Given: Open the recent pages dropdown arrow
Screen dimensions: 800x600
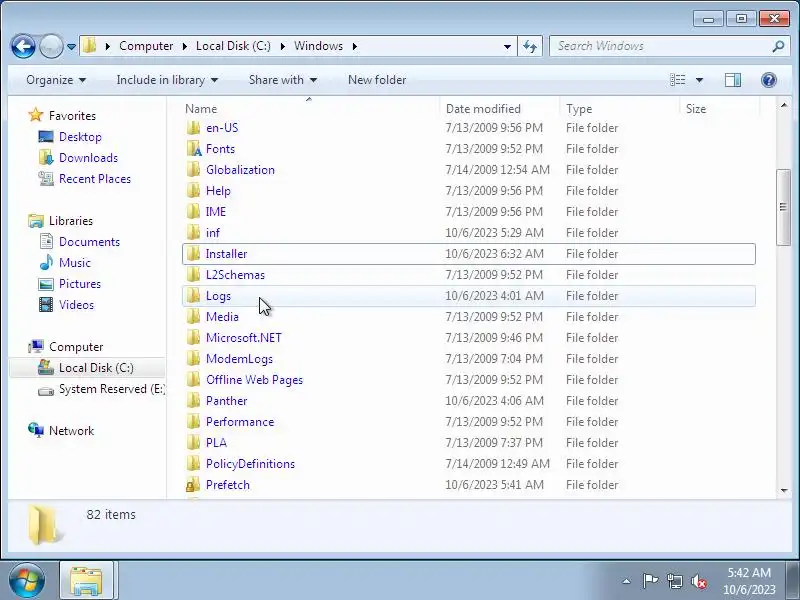Looking at the screenshot, I should tap(71, 47).
